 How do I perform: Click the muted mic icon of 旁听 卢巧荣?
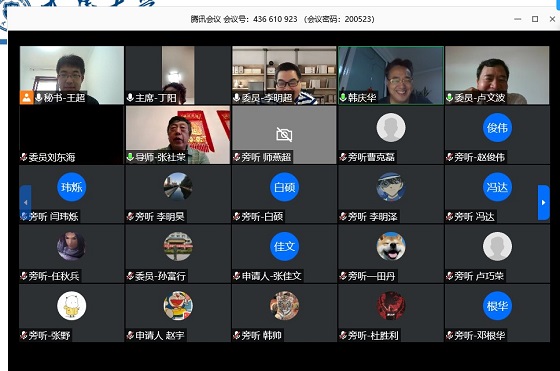(450, 276)
